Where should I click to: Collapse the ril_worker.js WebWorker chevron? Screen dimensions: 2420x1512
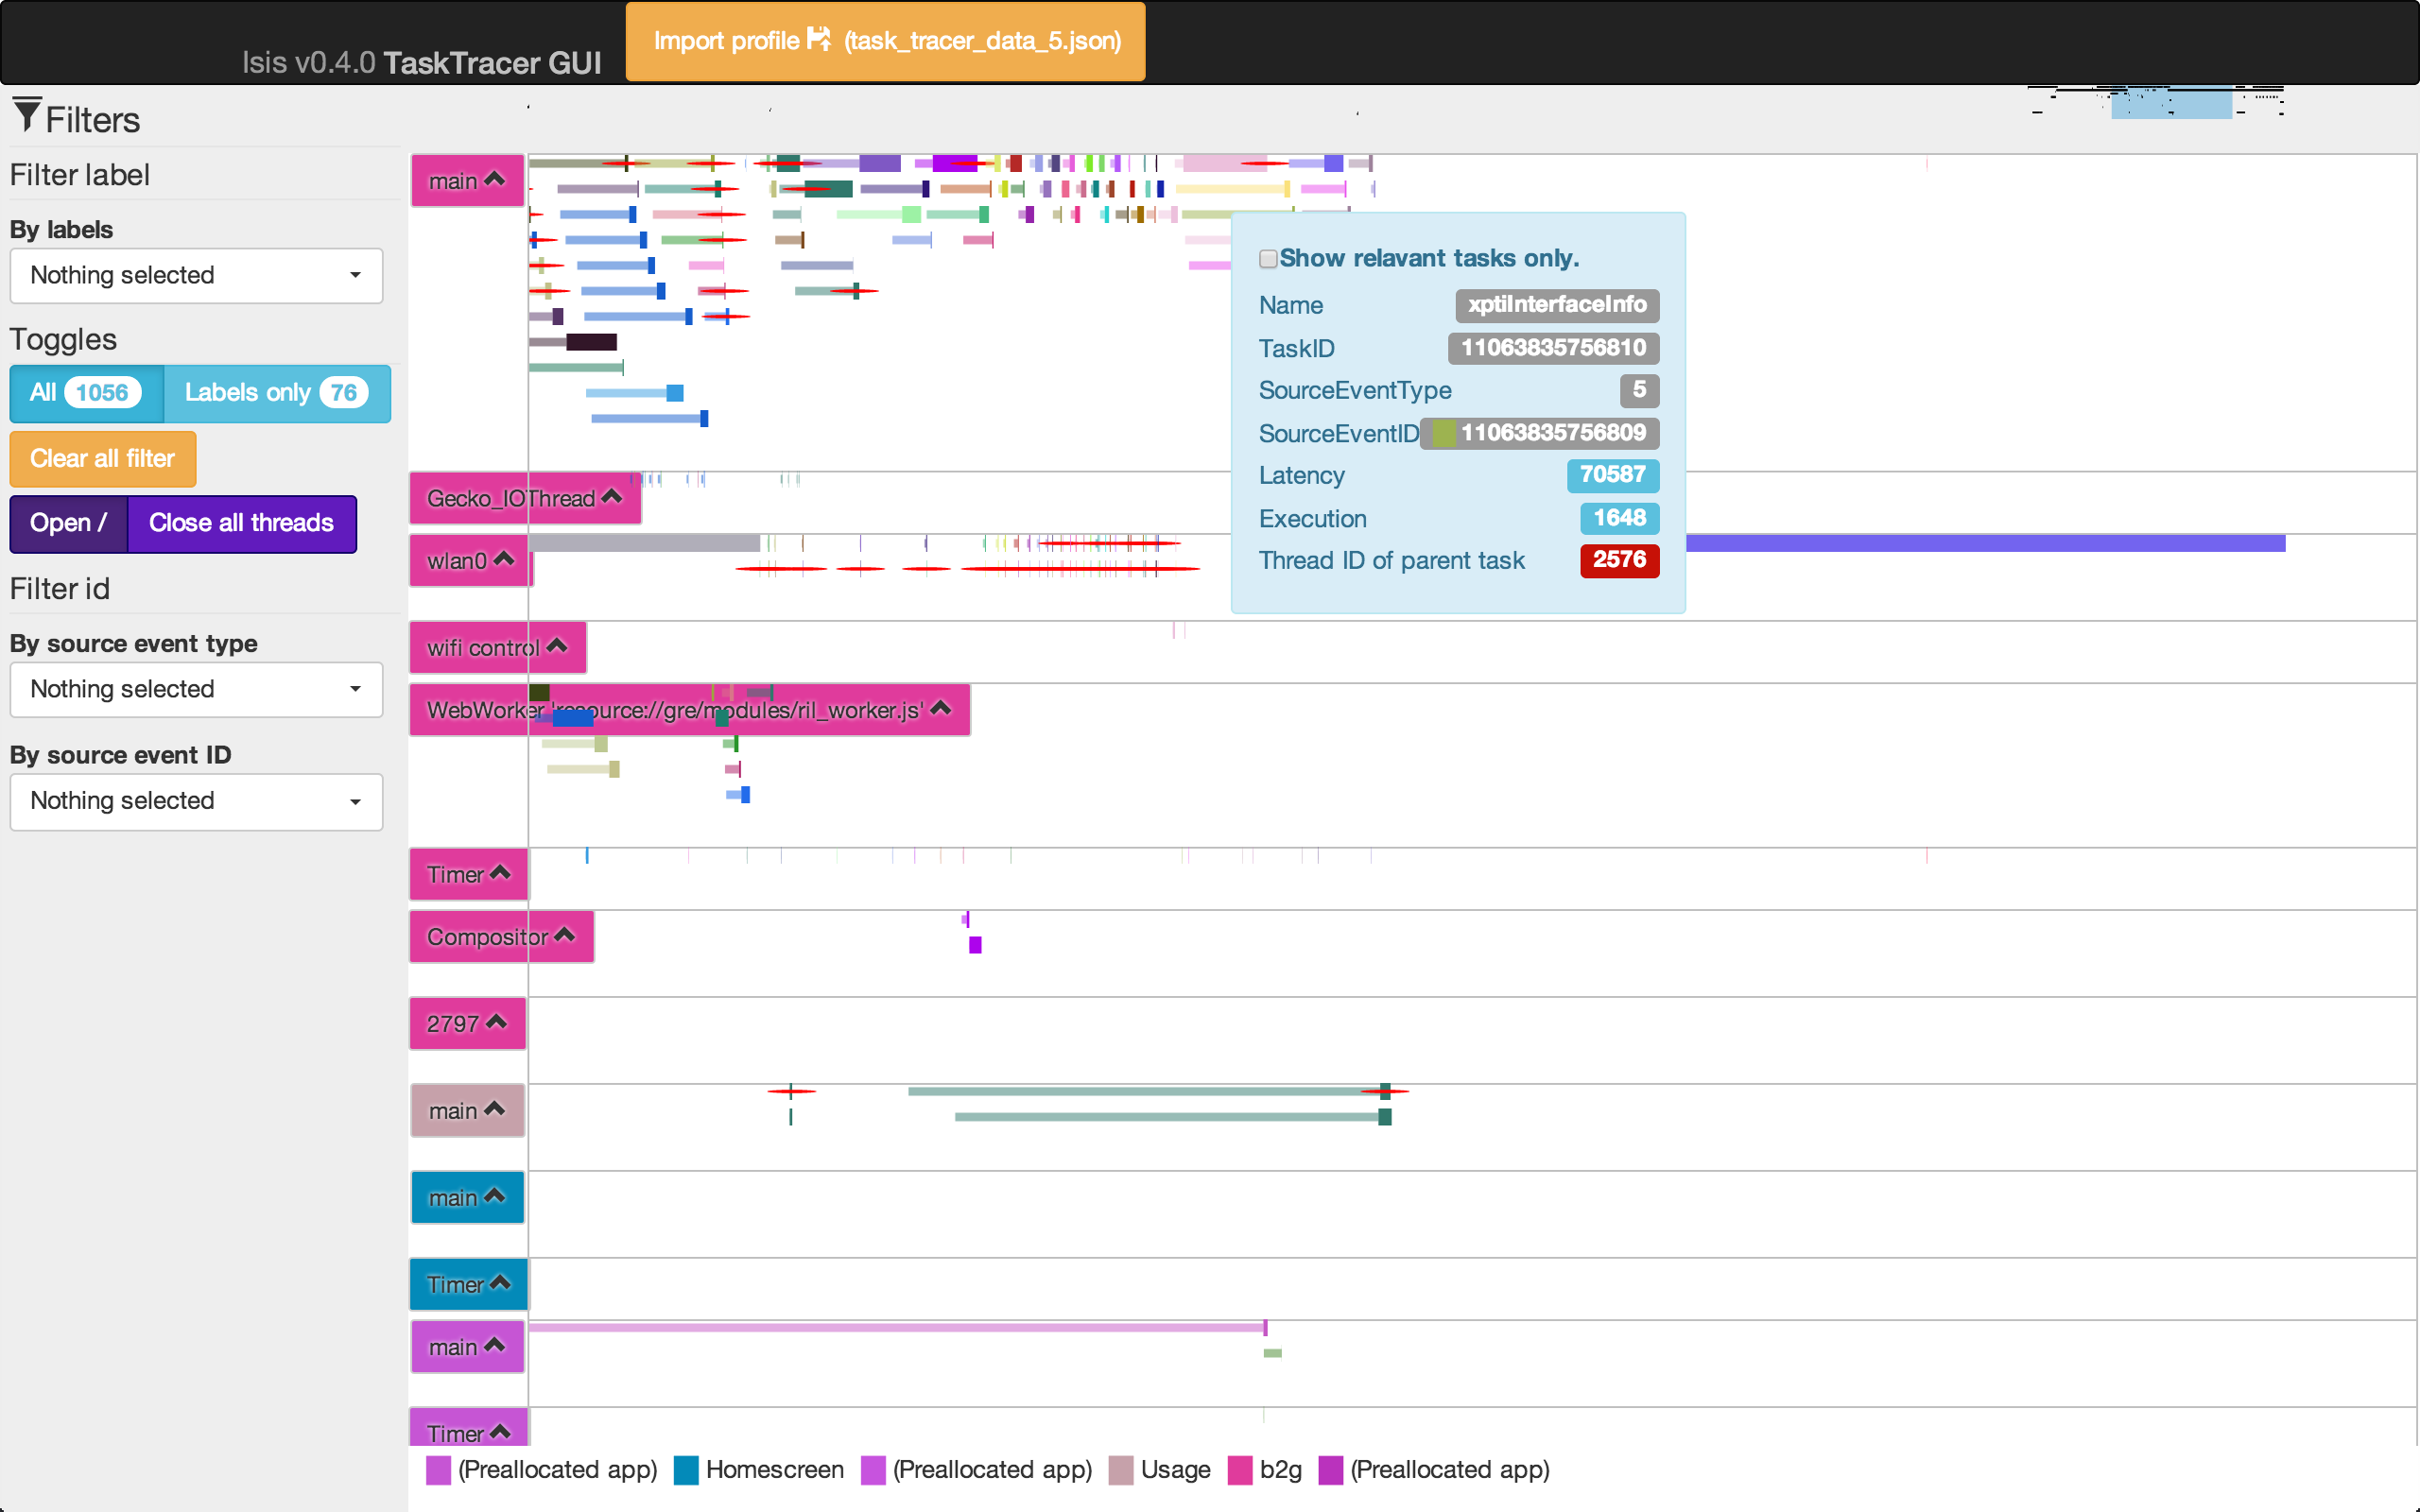click(940, 707)
